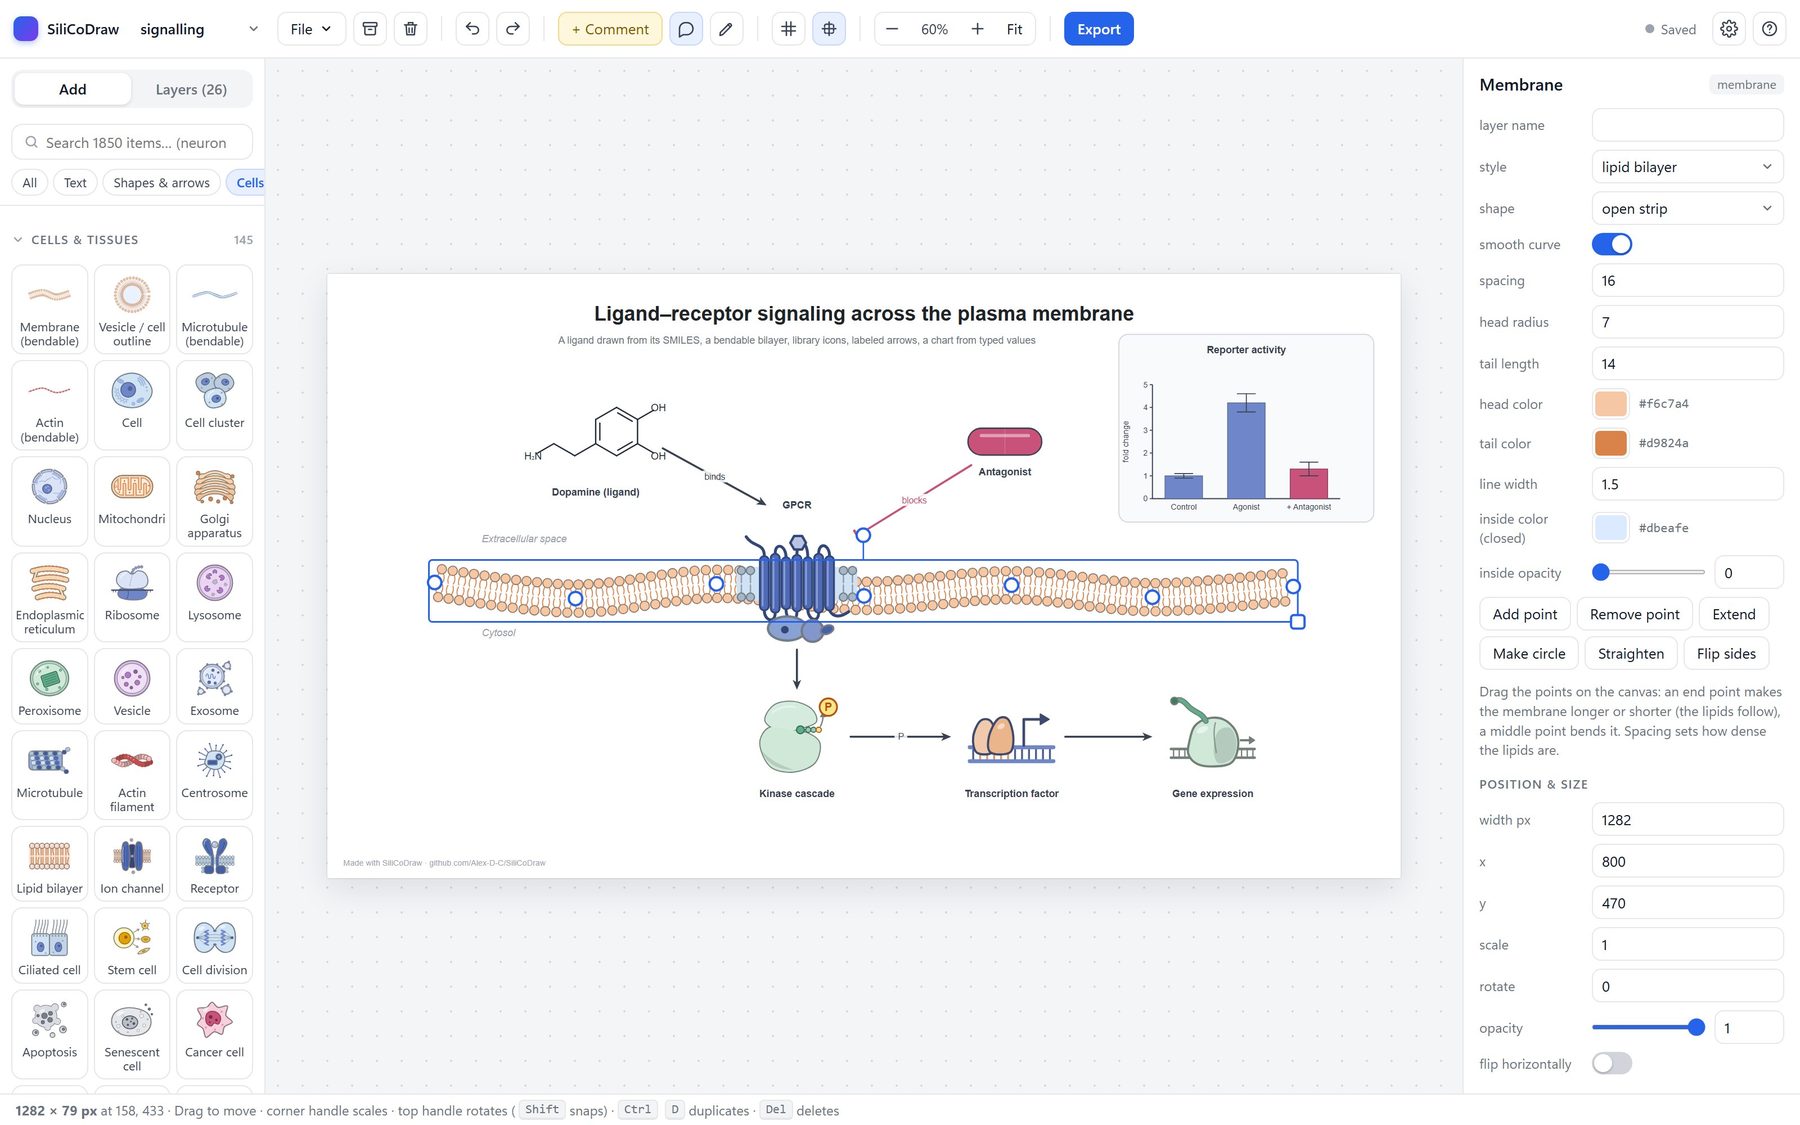
Task: Click the Make circle button
Action: pos(1528,653)
